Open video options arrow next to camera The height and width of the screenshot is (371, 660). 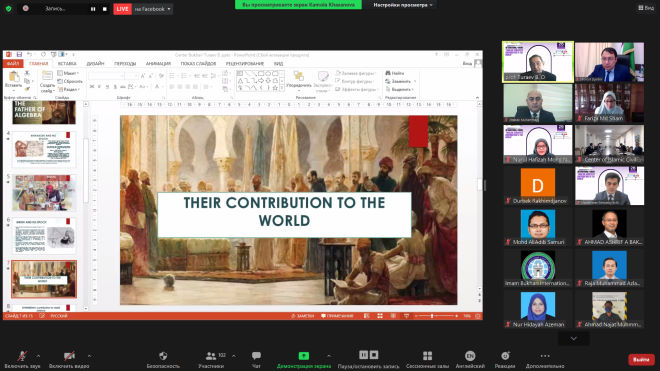pyautogui.click(x=89, y=356)
